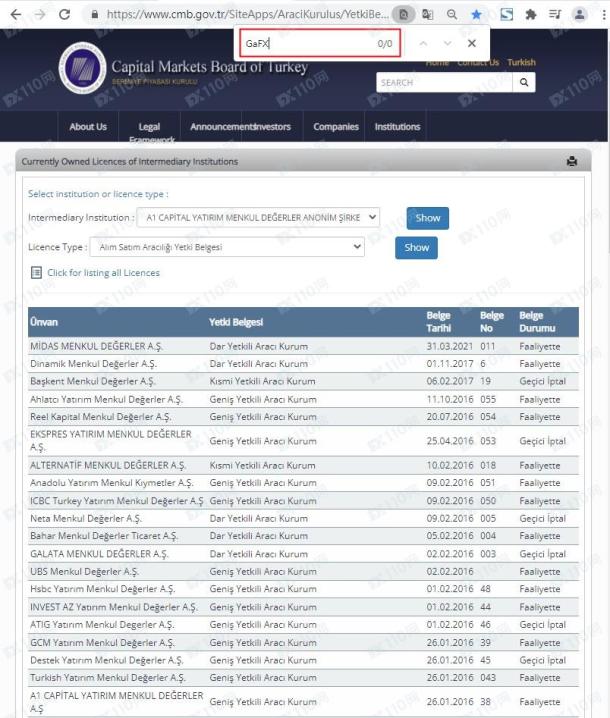Screen dimensions: 610x718
Task: Open the About Us menu
Action: pos(88,127)
